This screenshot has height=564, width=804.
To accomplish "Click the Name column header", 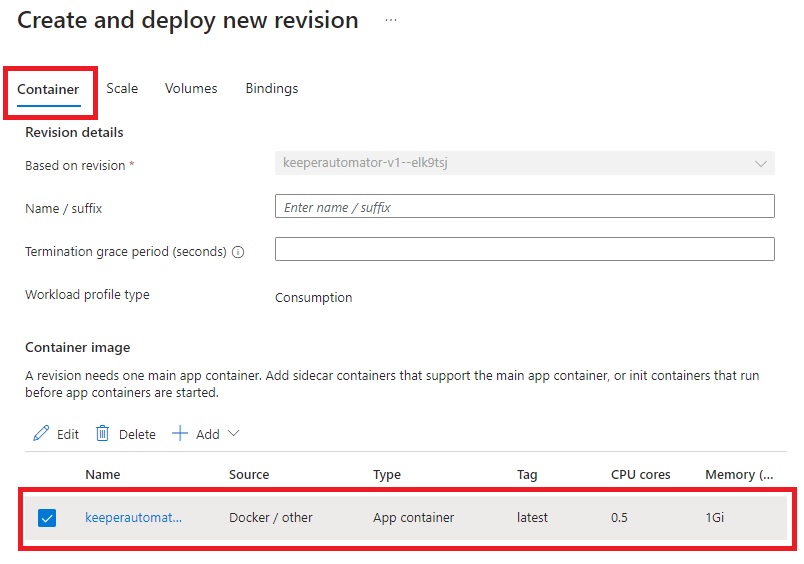I will coord(102,475).
